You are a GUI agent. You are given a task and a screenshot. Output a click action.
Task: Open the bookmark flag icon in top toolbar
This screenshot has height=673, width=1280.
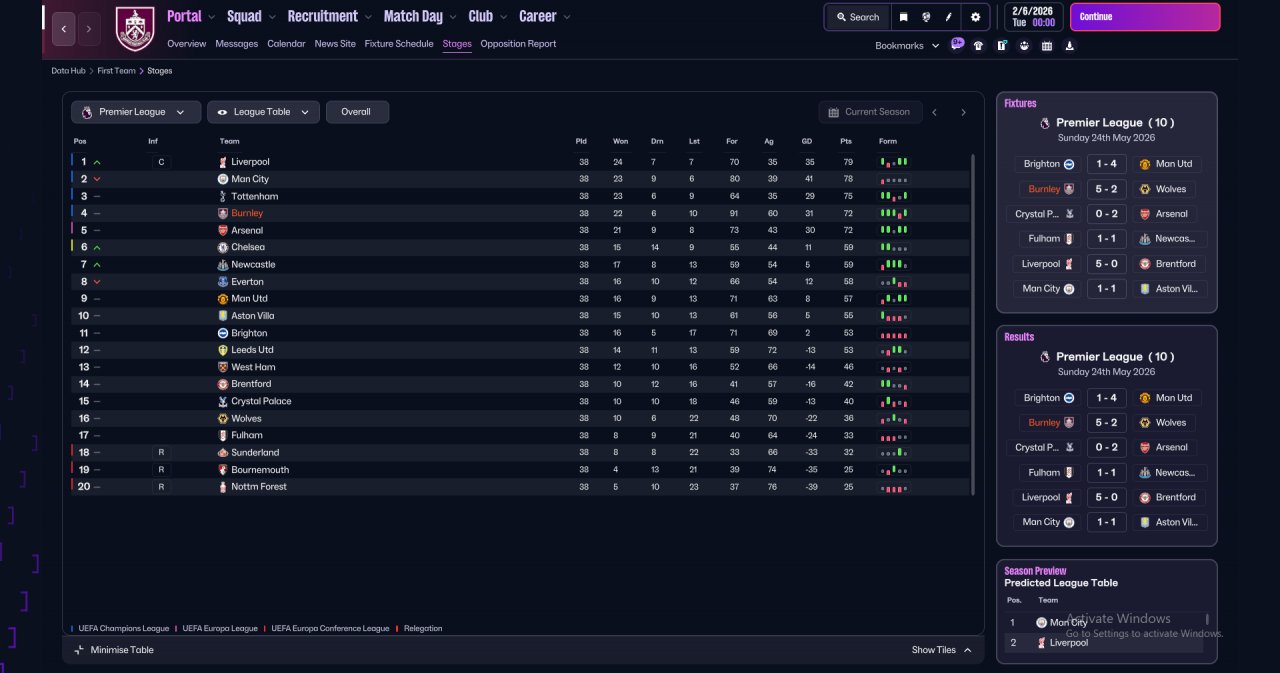pos(903,17)
